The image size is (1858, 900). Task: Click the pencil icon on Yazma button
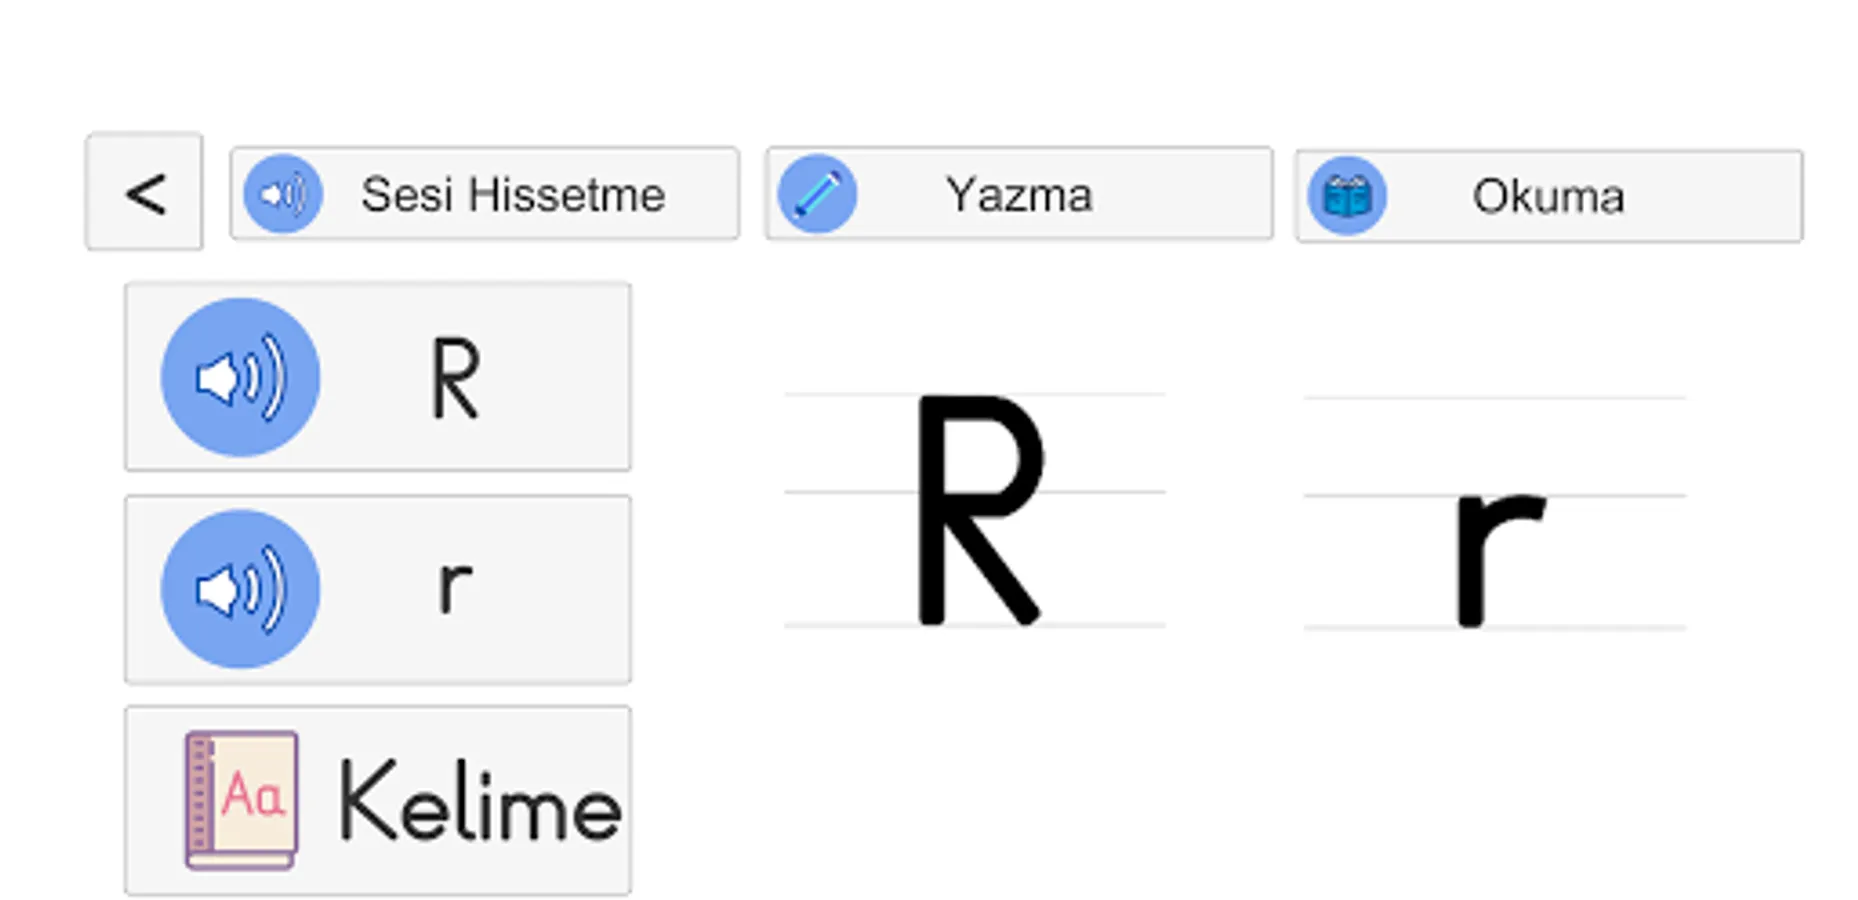click(x=817, y=194)
